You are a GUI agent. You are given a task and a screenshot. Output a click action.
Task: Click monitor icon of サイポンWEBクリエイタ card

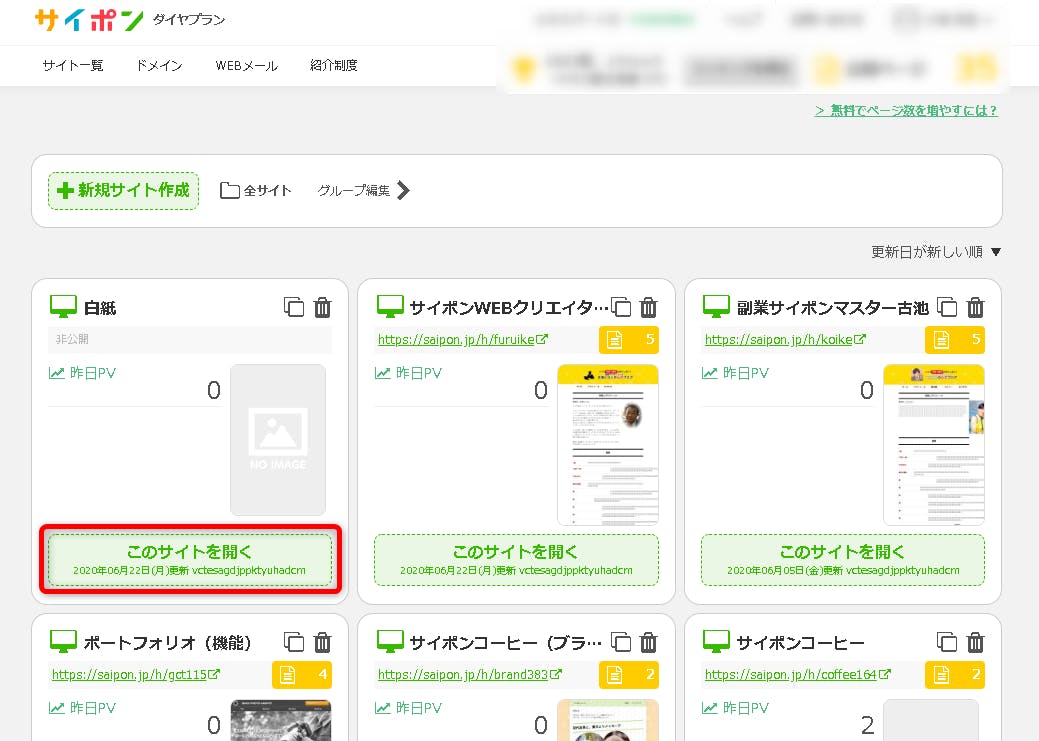(x=390, y=307)
